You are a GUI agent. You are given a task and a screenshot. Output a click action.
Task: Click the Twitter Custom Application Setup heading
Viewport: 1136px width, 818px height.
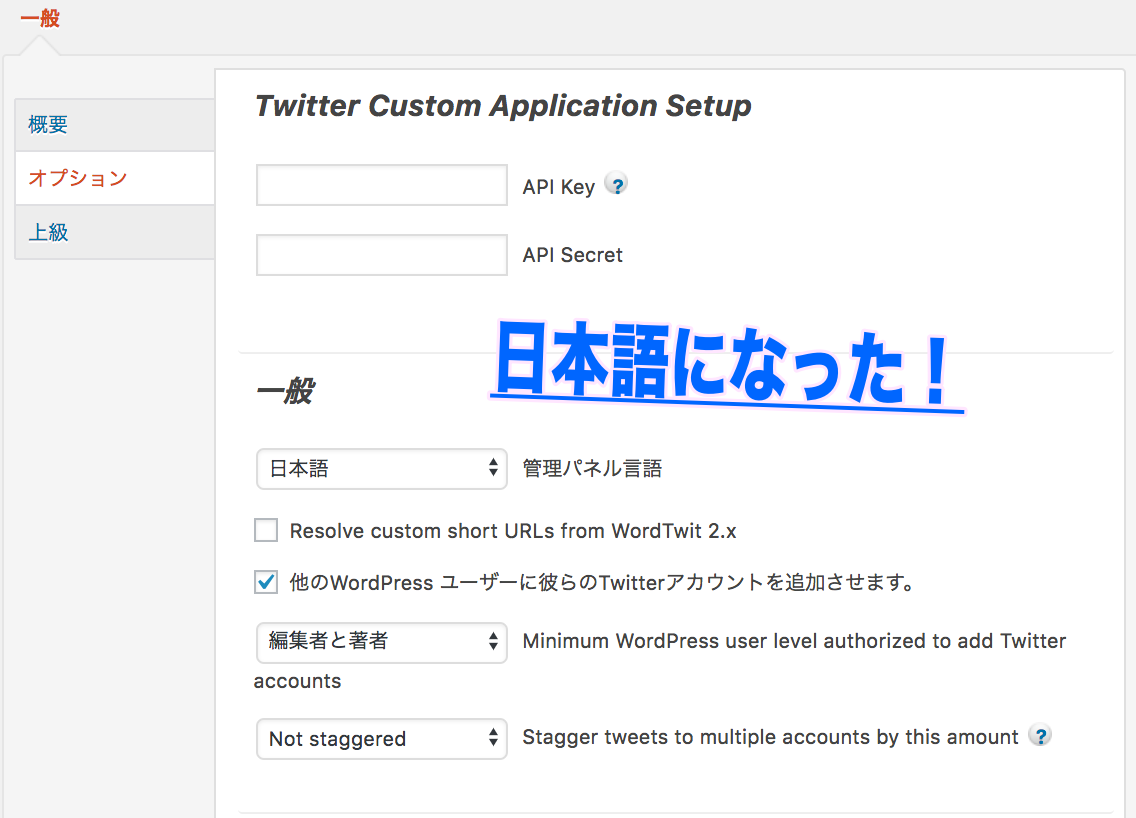(x=503, y=106)
